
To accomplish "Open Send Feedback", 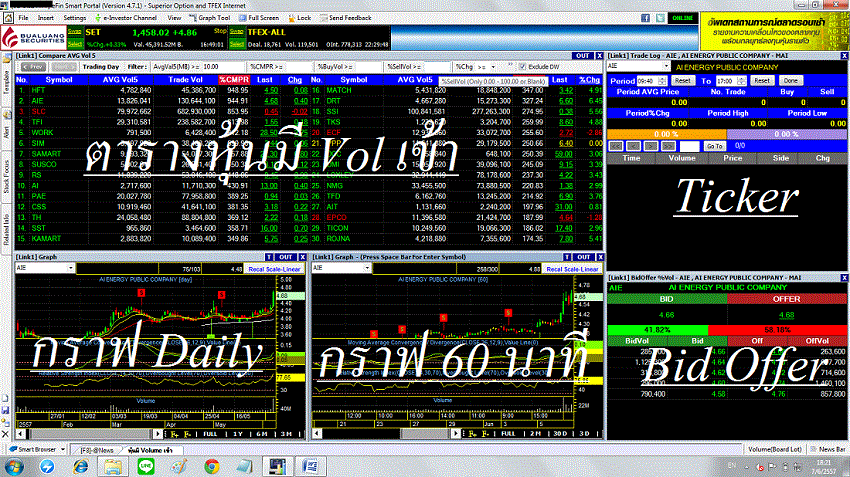I will pyautogui.click(x=345, y=18).
